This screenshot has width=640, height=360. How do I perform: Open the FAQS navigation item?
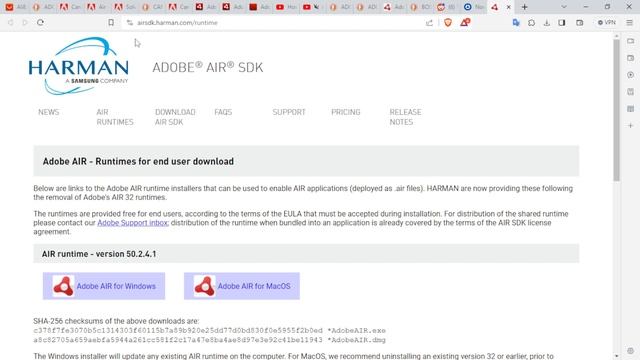[223, 112]
